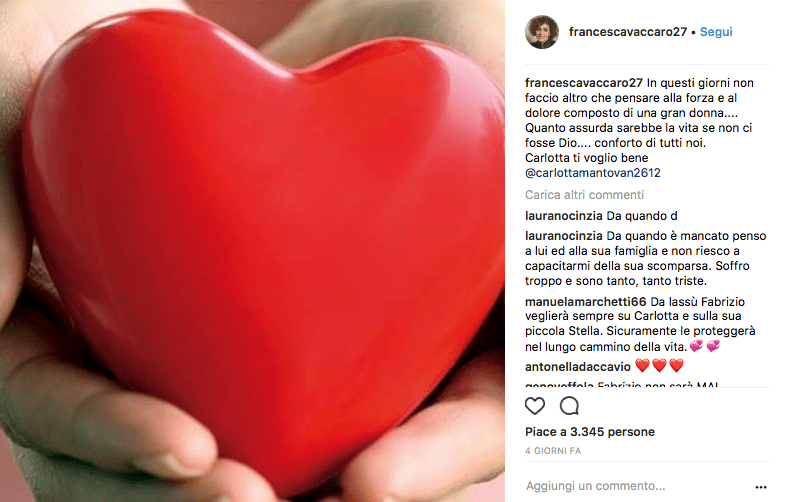
Task: Open francescavaccaro27 profile avatar
Action: tap(542, 32)
